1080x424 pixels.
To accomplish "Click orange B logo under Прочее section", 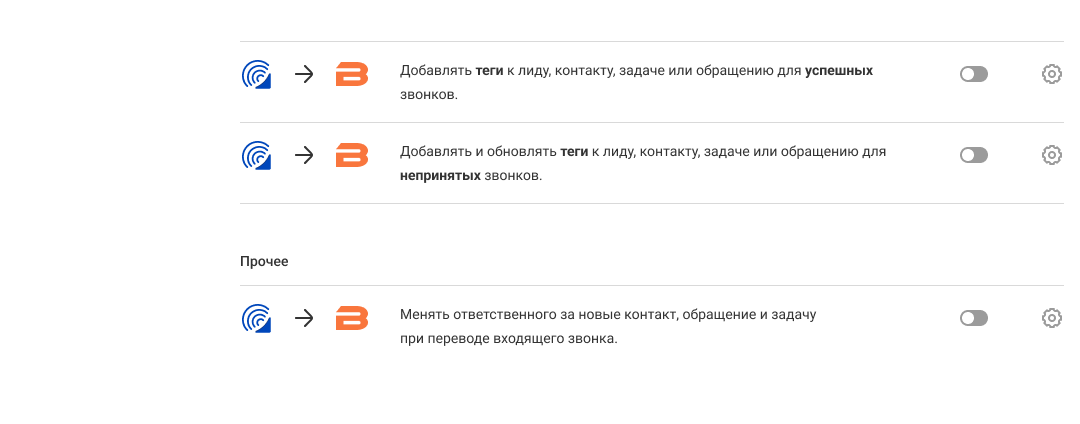I will (351, 318).
